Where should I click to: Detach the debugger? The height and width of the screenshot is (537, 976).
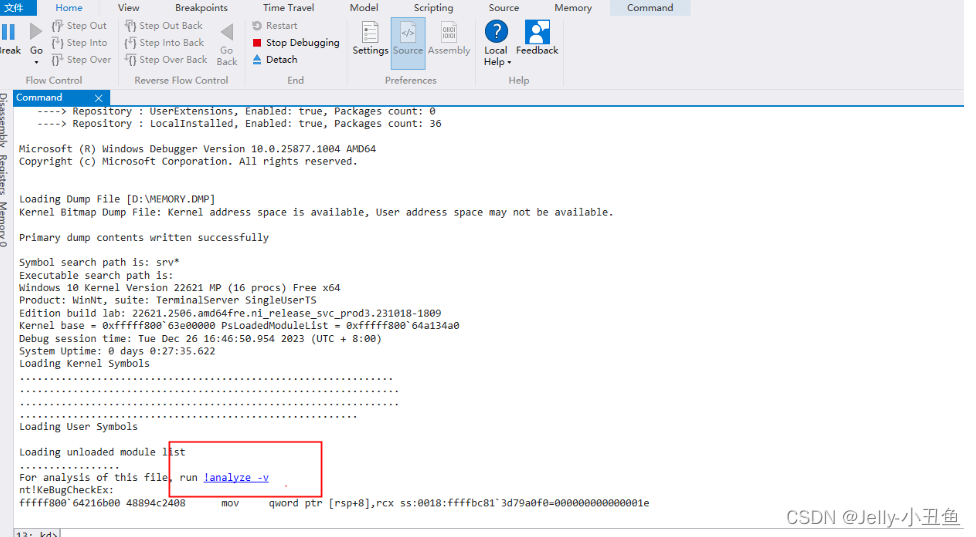pyautogui.click(x=274, y=60)
